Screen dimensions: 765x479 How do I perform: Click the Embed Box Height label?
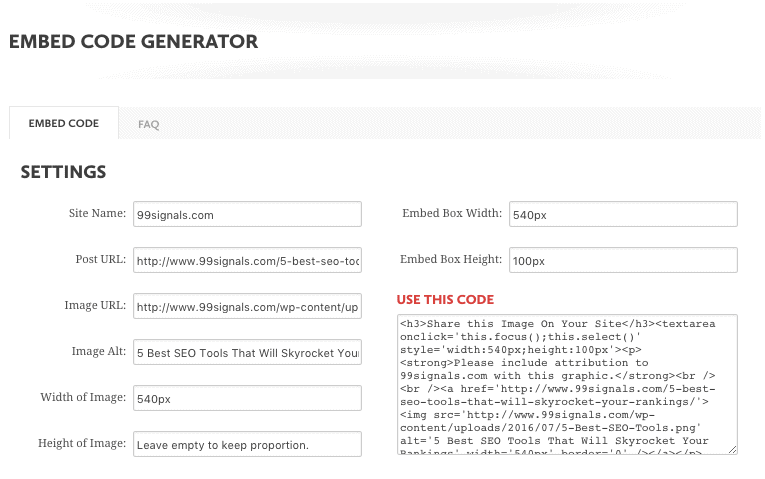click(451, 259)
